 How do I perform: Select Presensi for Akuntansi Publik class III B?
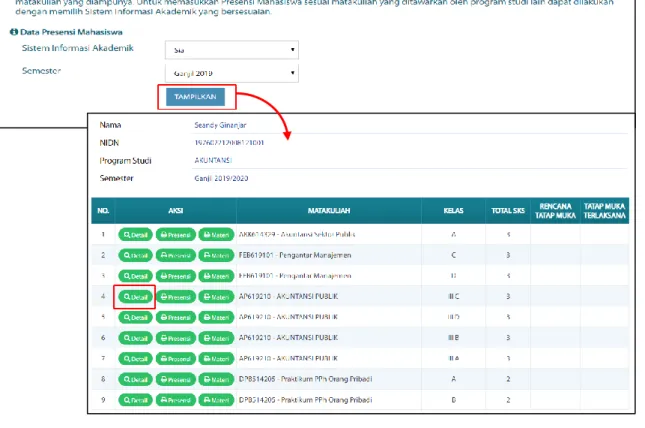(176, 338)
